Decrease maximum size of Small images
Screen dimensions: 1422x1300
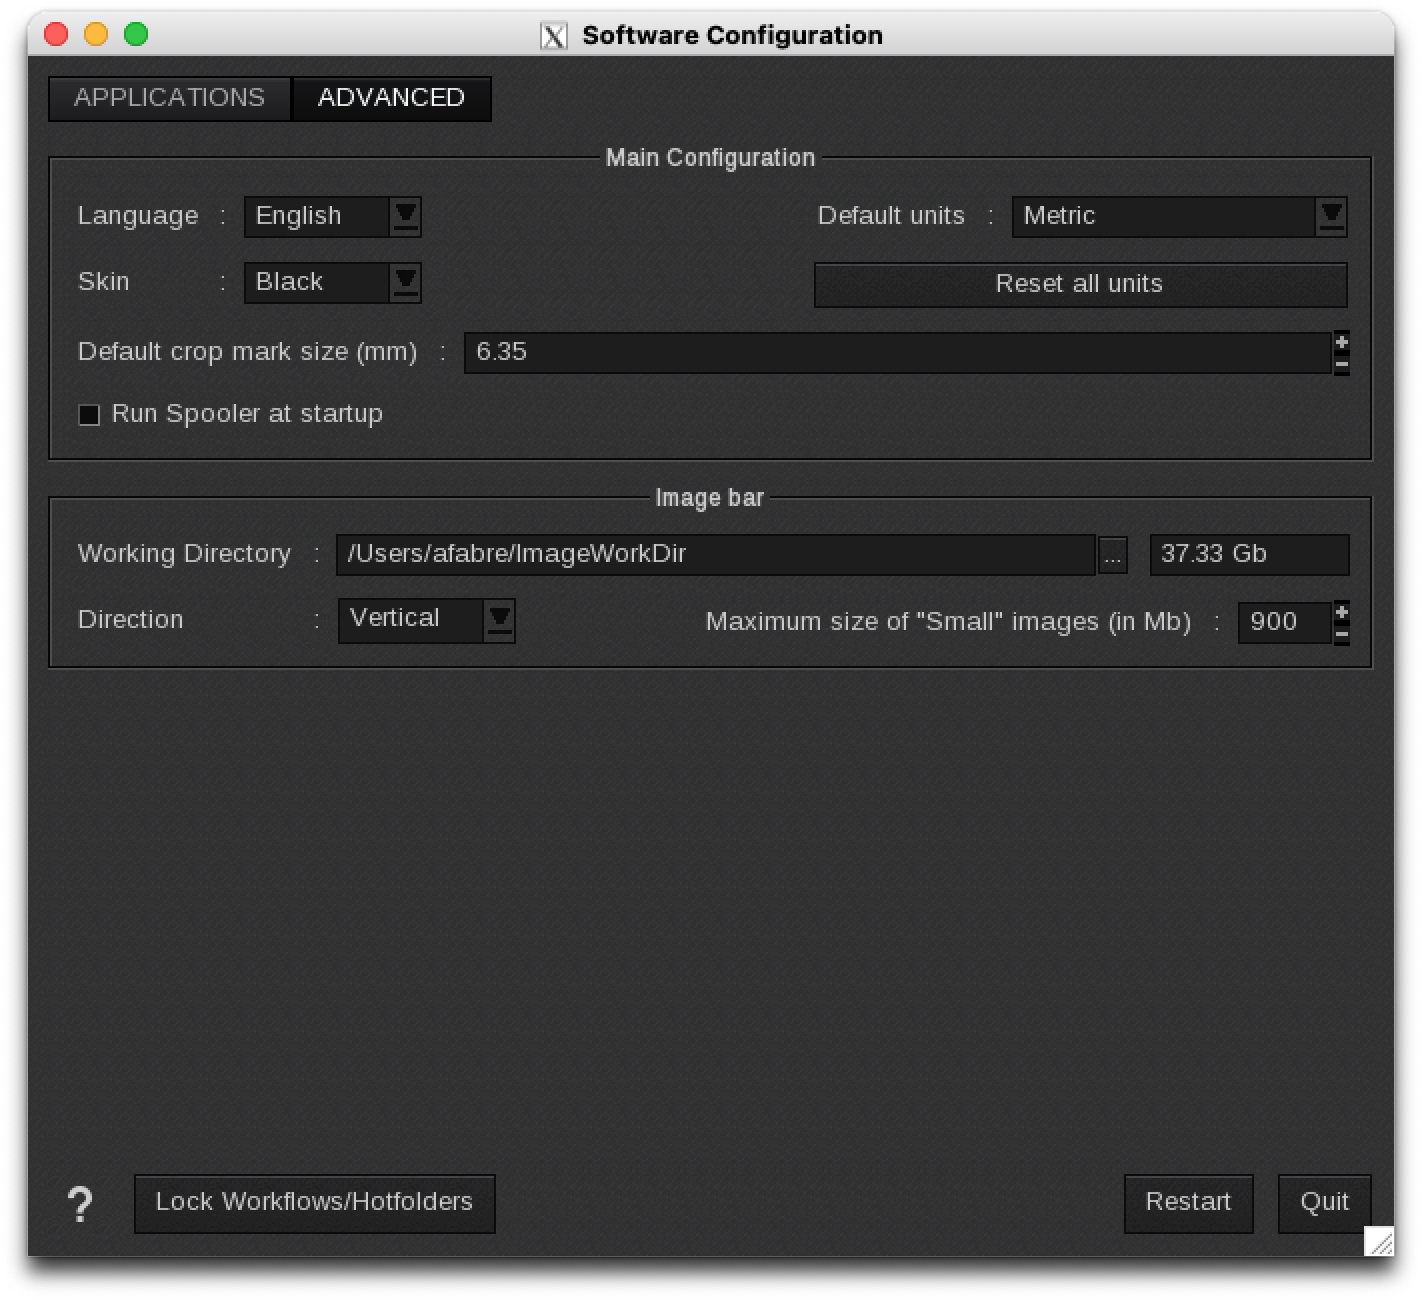point(1341,634)
